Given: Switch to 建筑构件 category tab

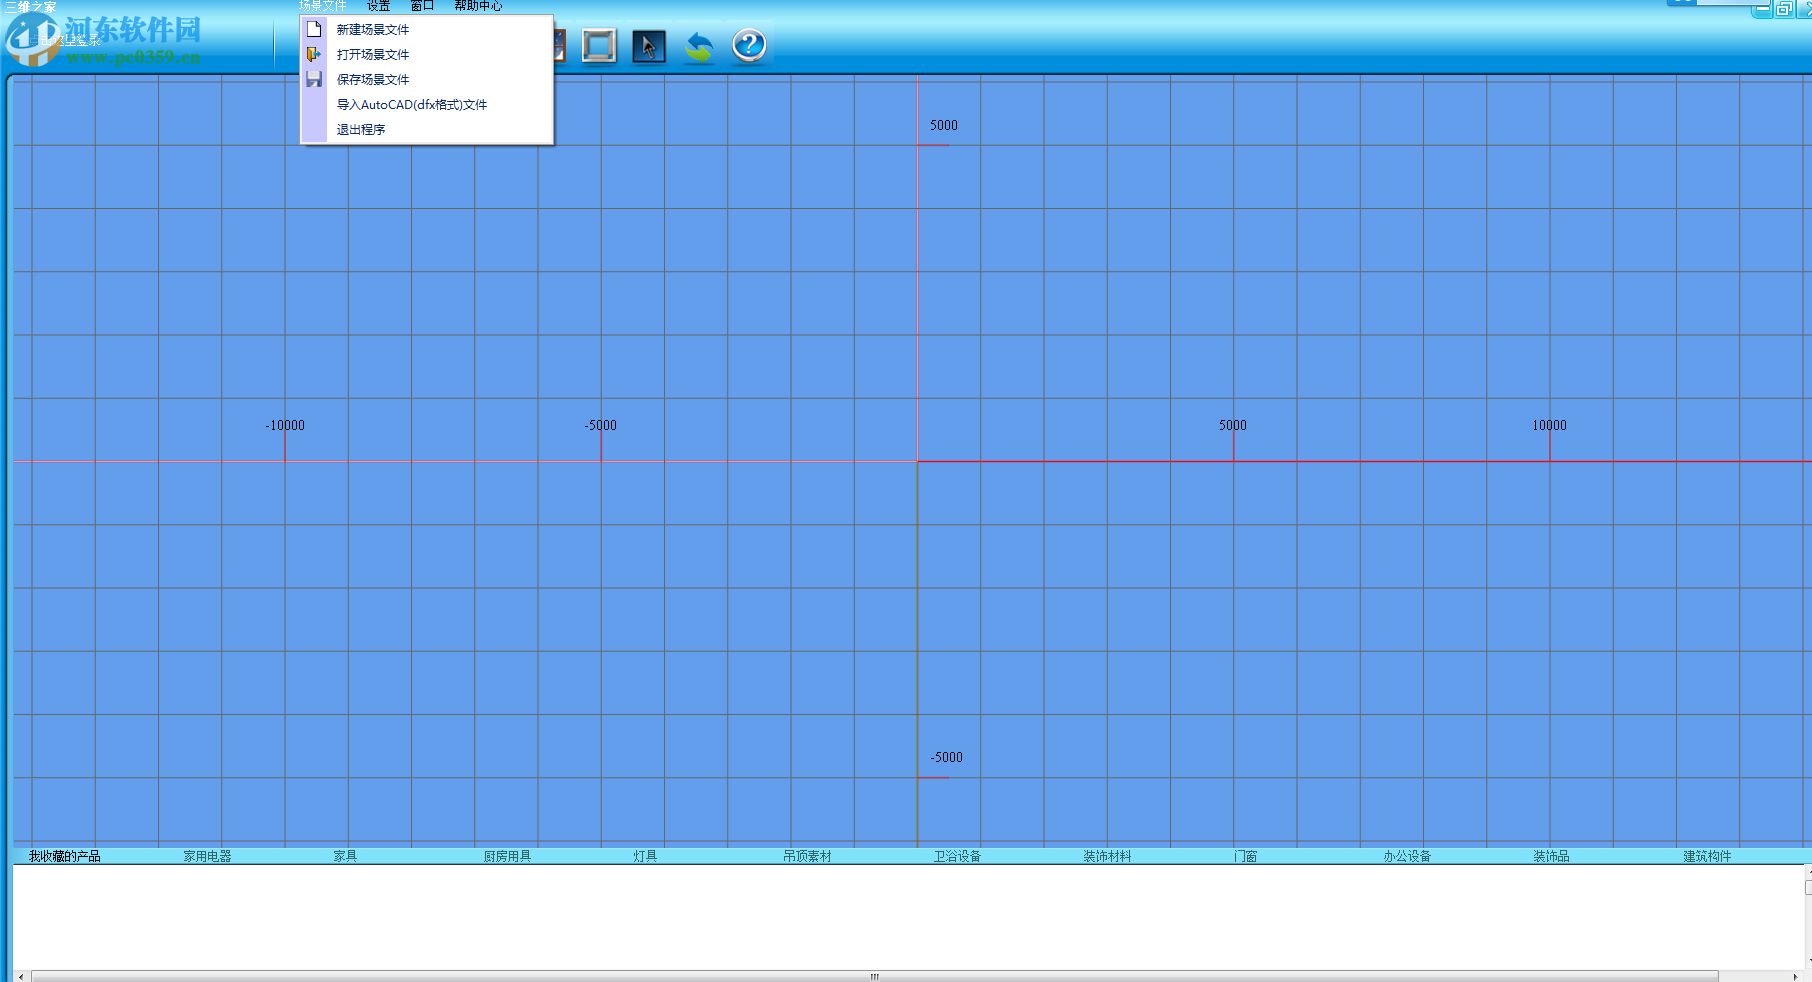Looking at the screenshot, I should pos(1707,856).
